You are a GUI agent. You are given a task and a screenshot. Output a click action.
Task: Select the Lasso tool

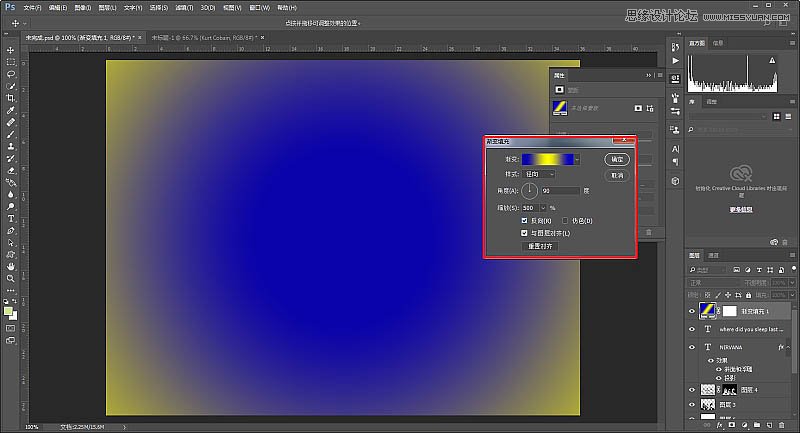click(10, 74)
